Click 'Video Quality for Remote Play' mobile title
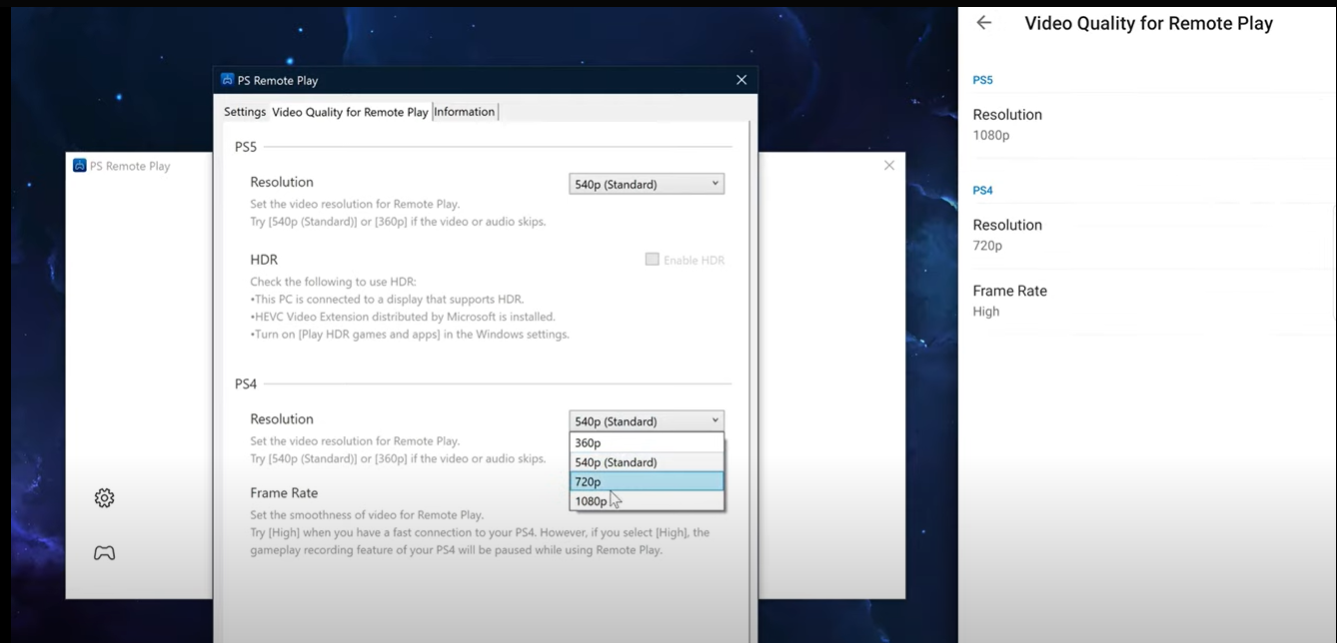This screenshot has height=643, width=1337. [x=1149, y=23]
